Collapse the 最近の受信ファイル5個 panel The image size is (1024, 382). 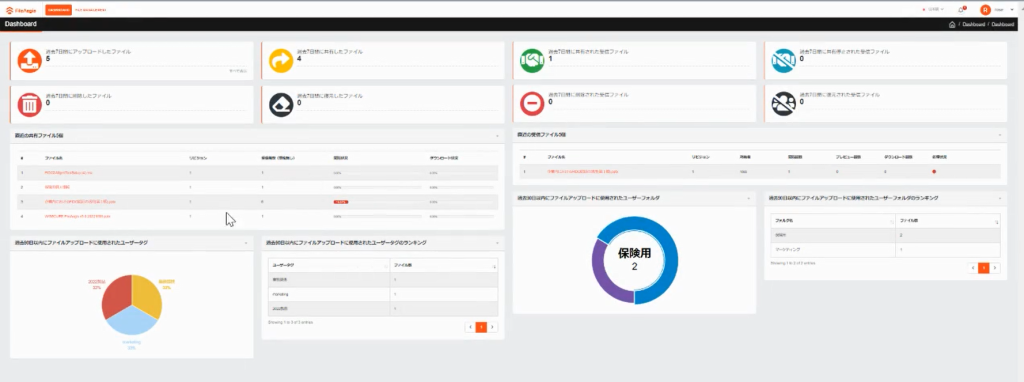(x=999, y=135)
